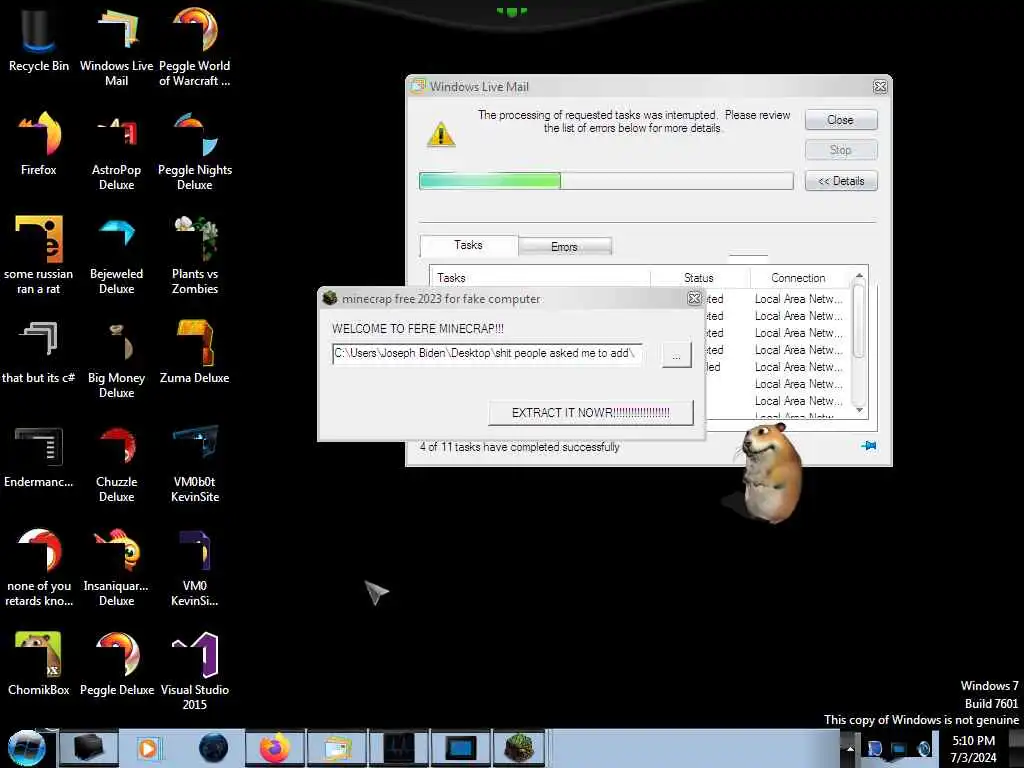This screenshot has height=768, width=1024.
Task: Click the black box taskbar icon
Action: click(x=88, y=748)
